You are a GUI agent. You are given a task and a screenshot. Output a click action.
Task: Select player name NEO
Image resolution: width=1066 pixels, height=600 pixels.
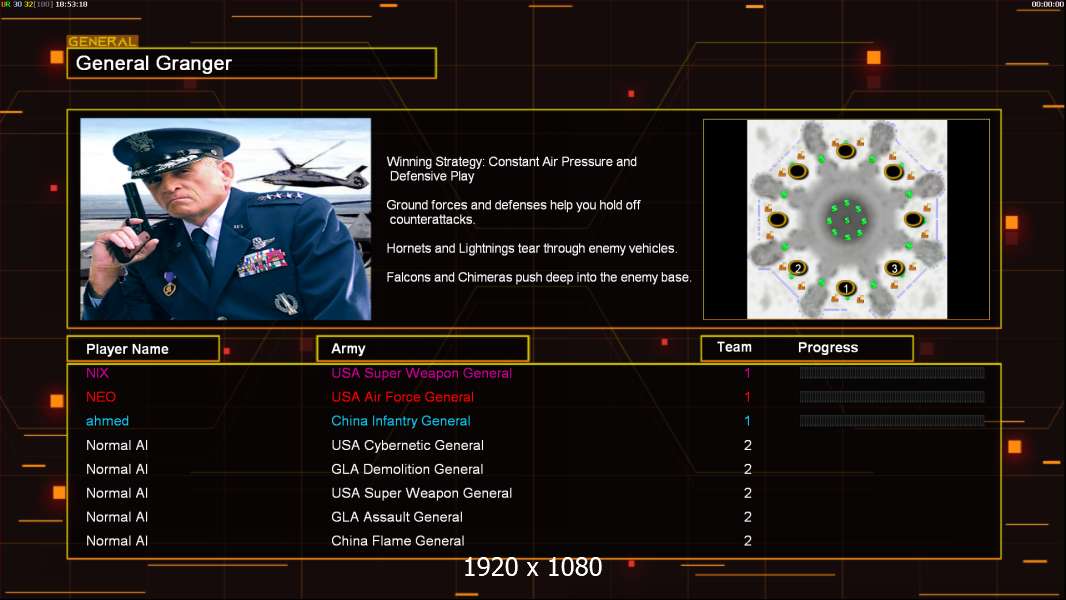pyautogui.click(x=101, y=397)
